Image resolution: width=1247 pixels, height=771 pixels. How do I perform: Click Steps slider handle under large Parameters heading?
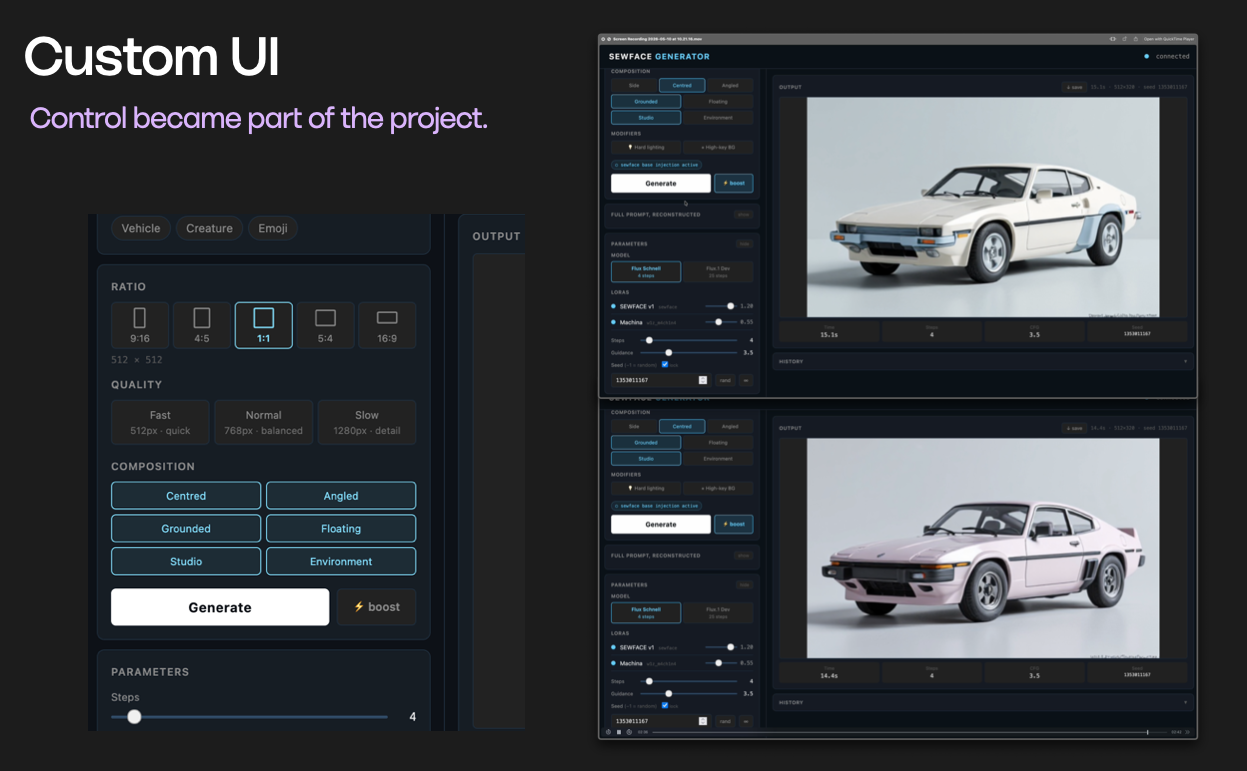click(x=134, y=716)
